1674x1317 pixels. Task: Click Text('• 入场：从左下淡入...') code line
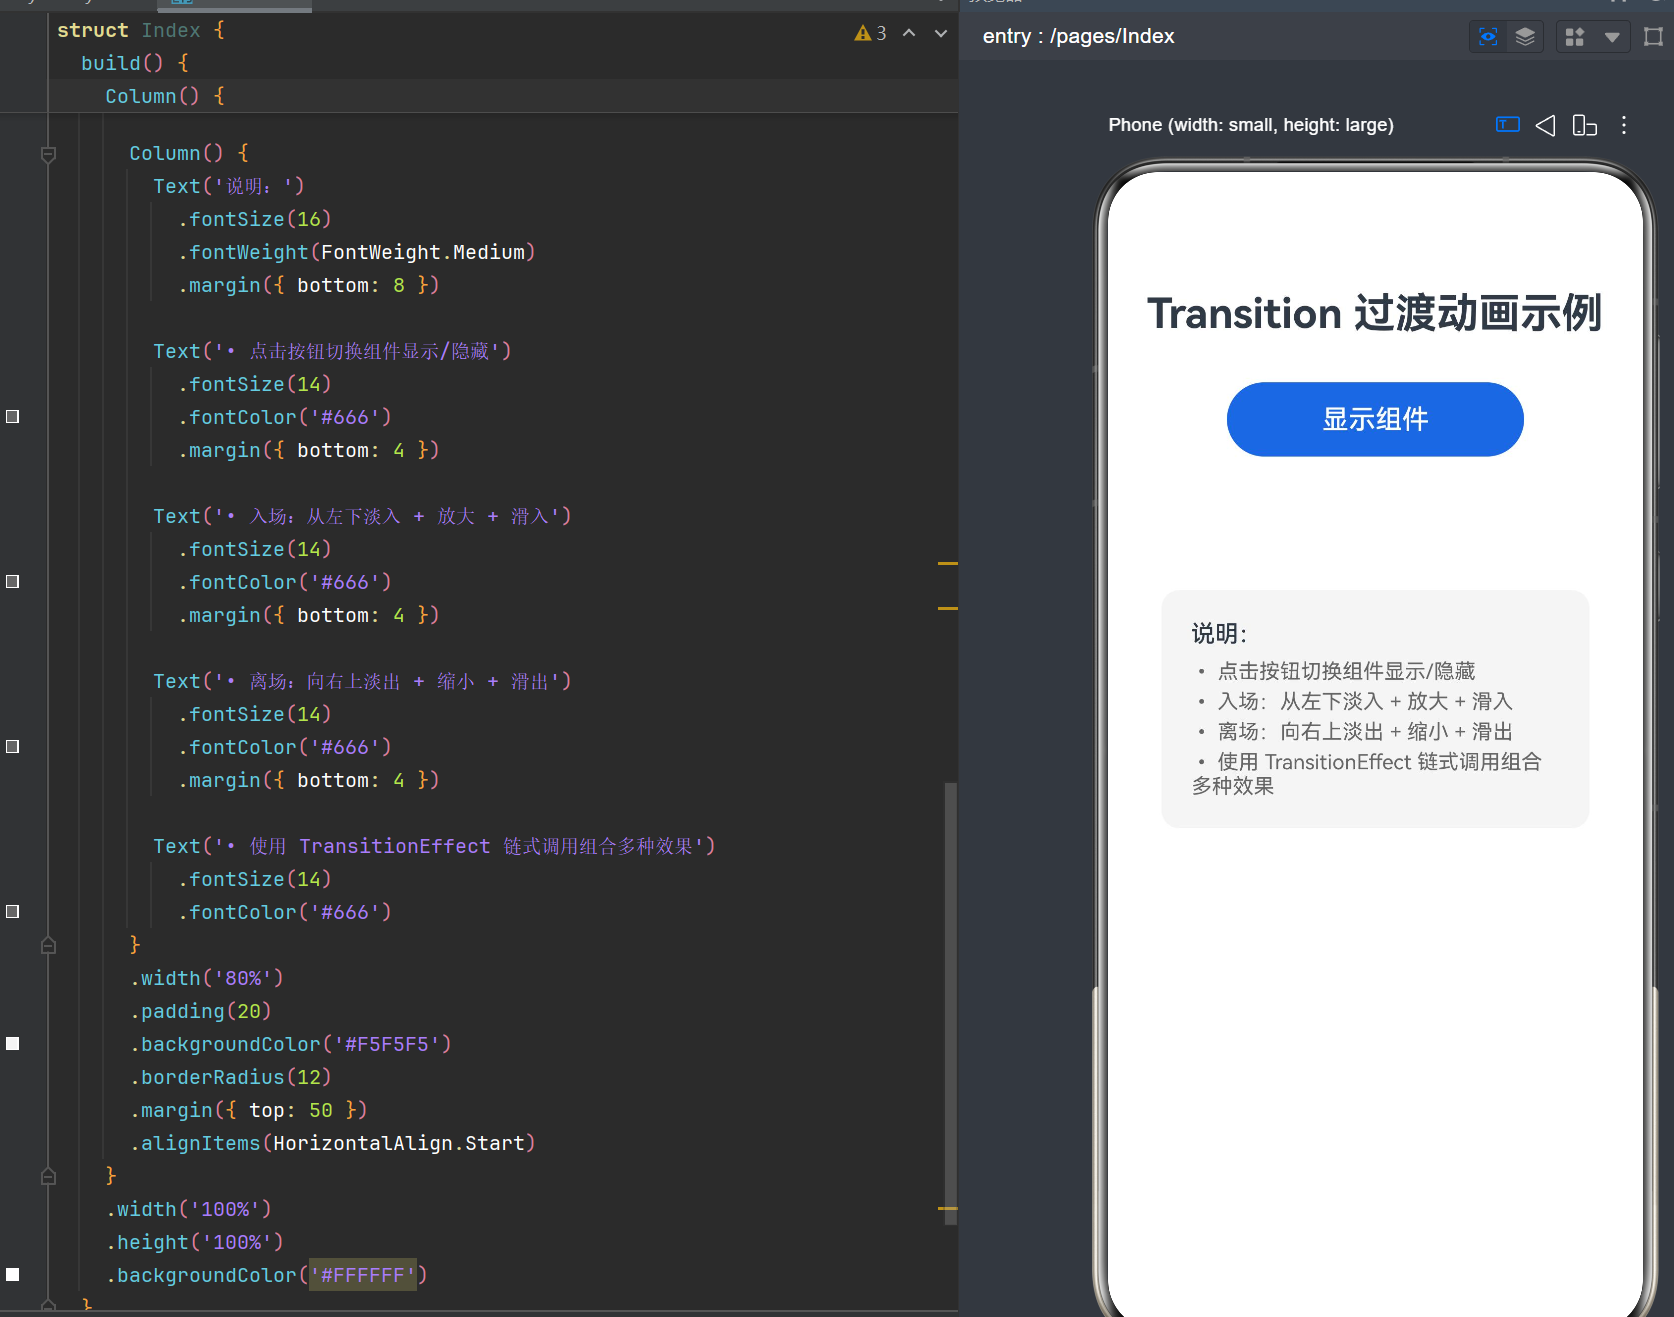click(x=362, y=516)
